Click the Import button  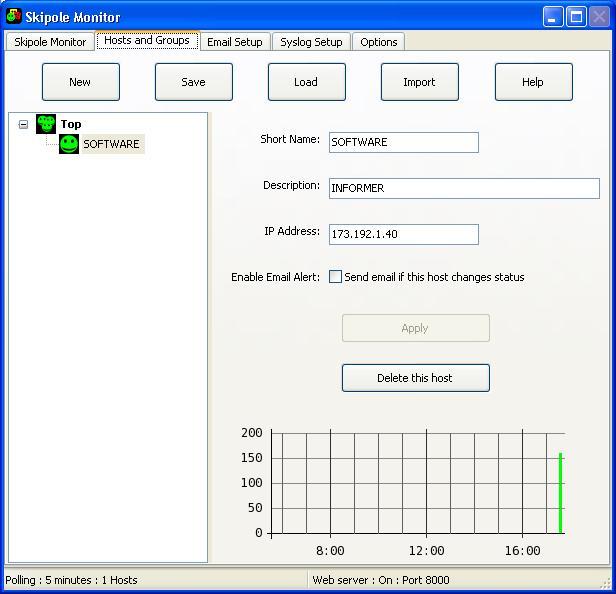(420, 82)
